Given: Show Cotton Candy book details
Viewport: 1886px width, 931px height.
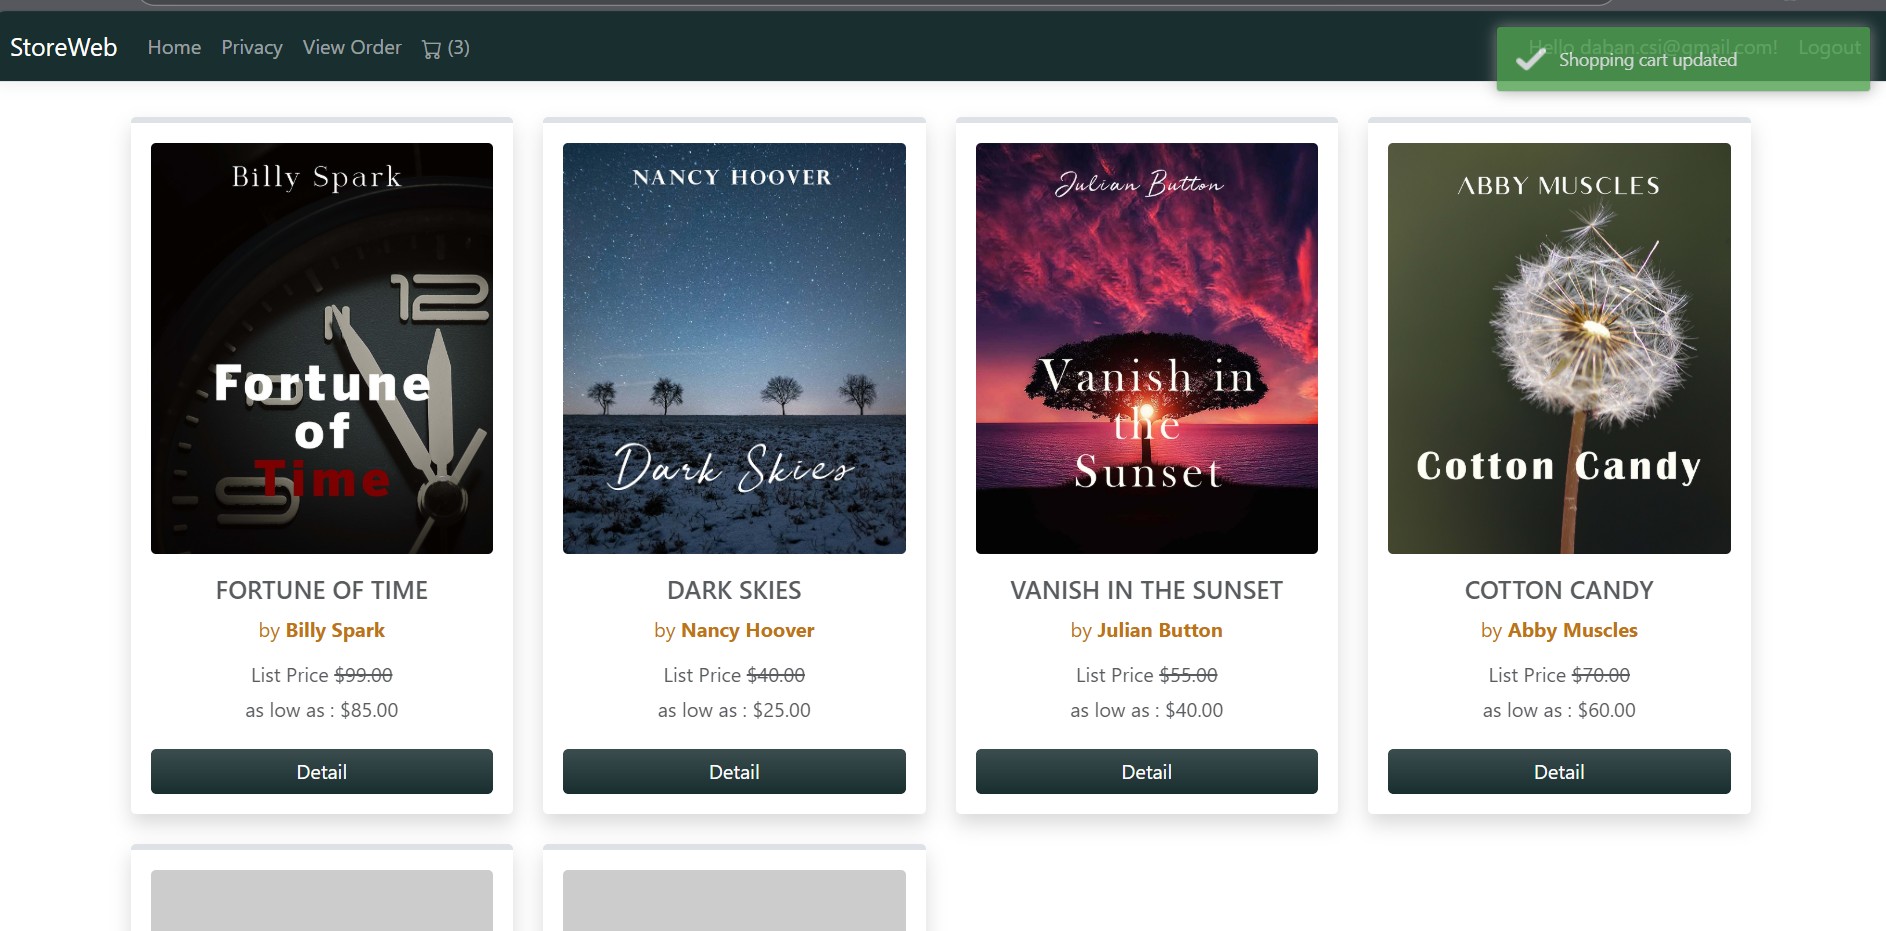Looking at the screenshot, I should click(x=1559, y=771).
